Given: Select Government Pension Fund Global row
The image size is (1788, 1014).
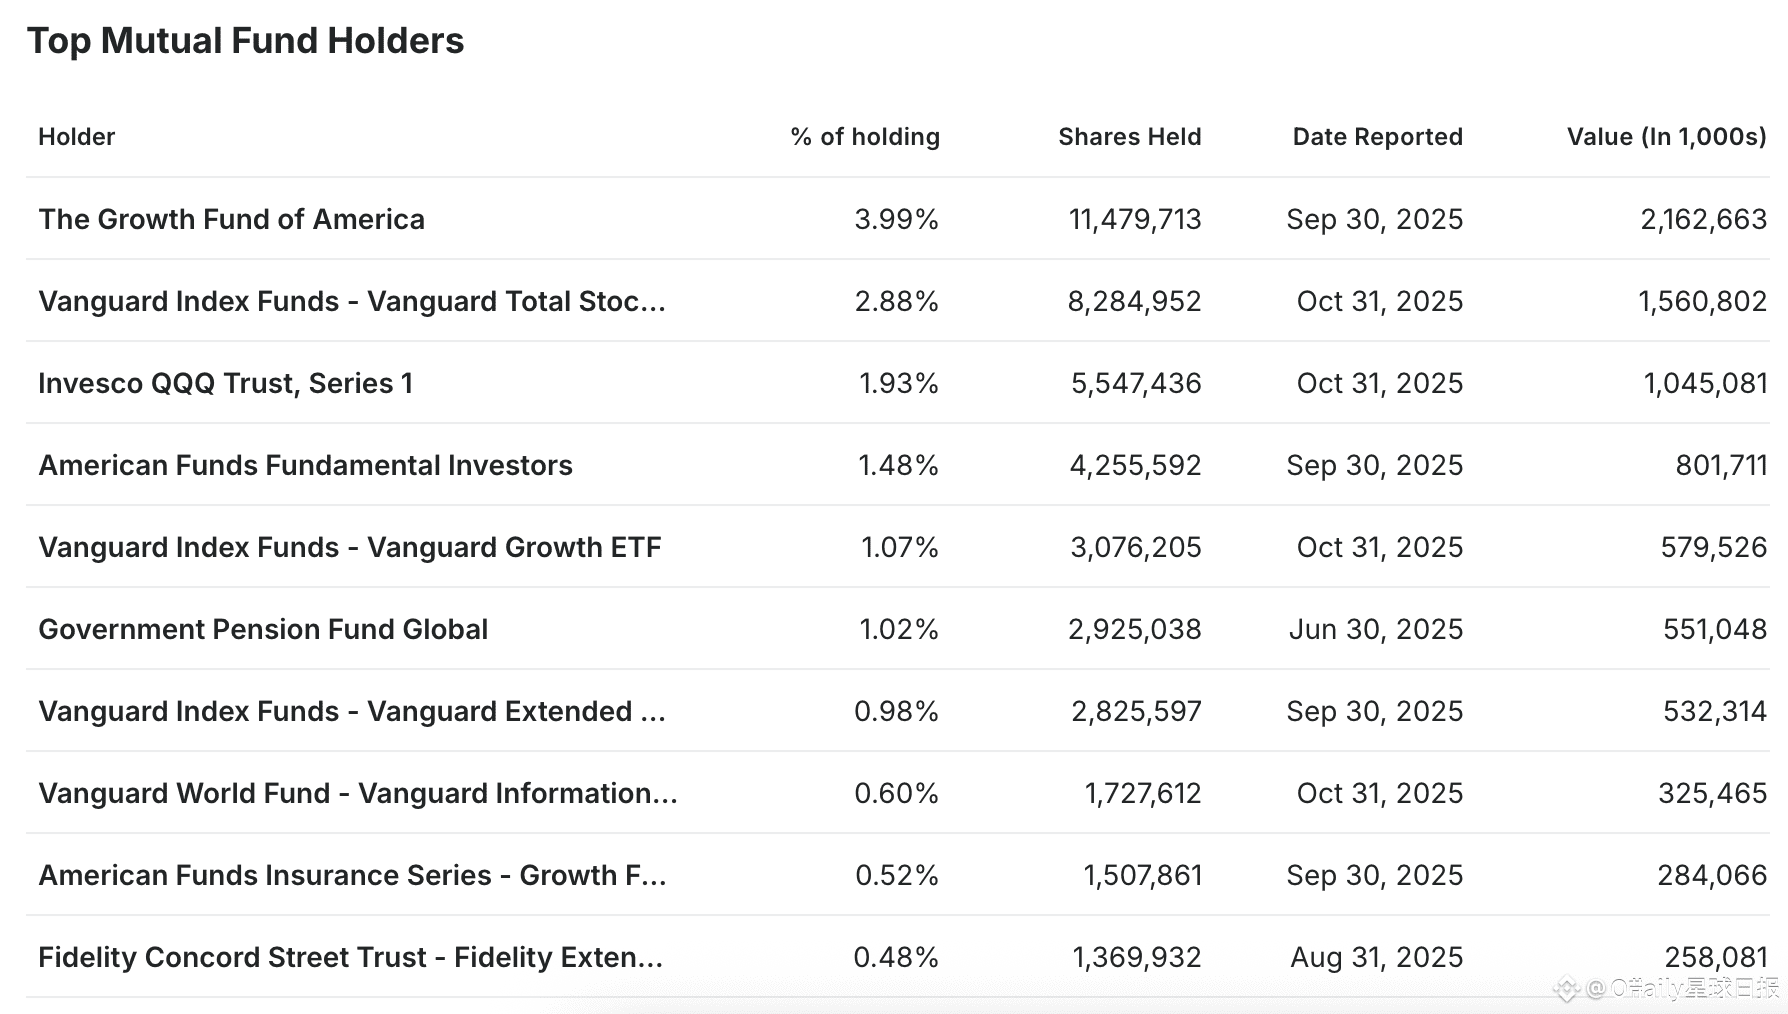Looking at the screenshot, I should [263, 629].
